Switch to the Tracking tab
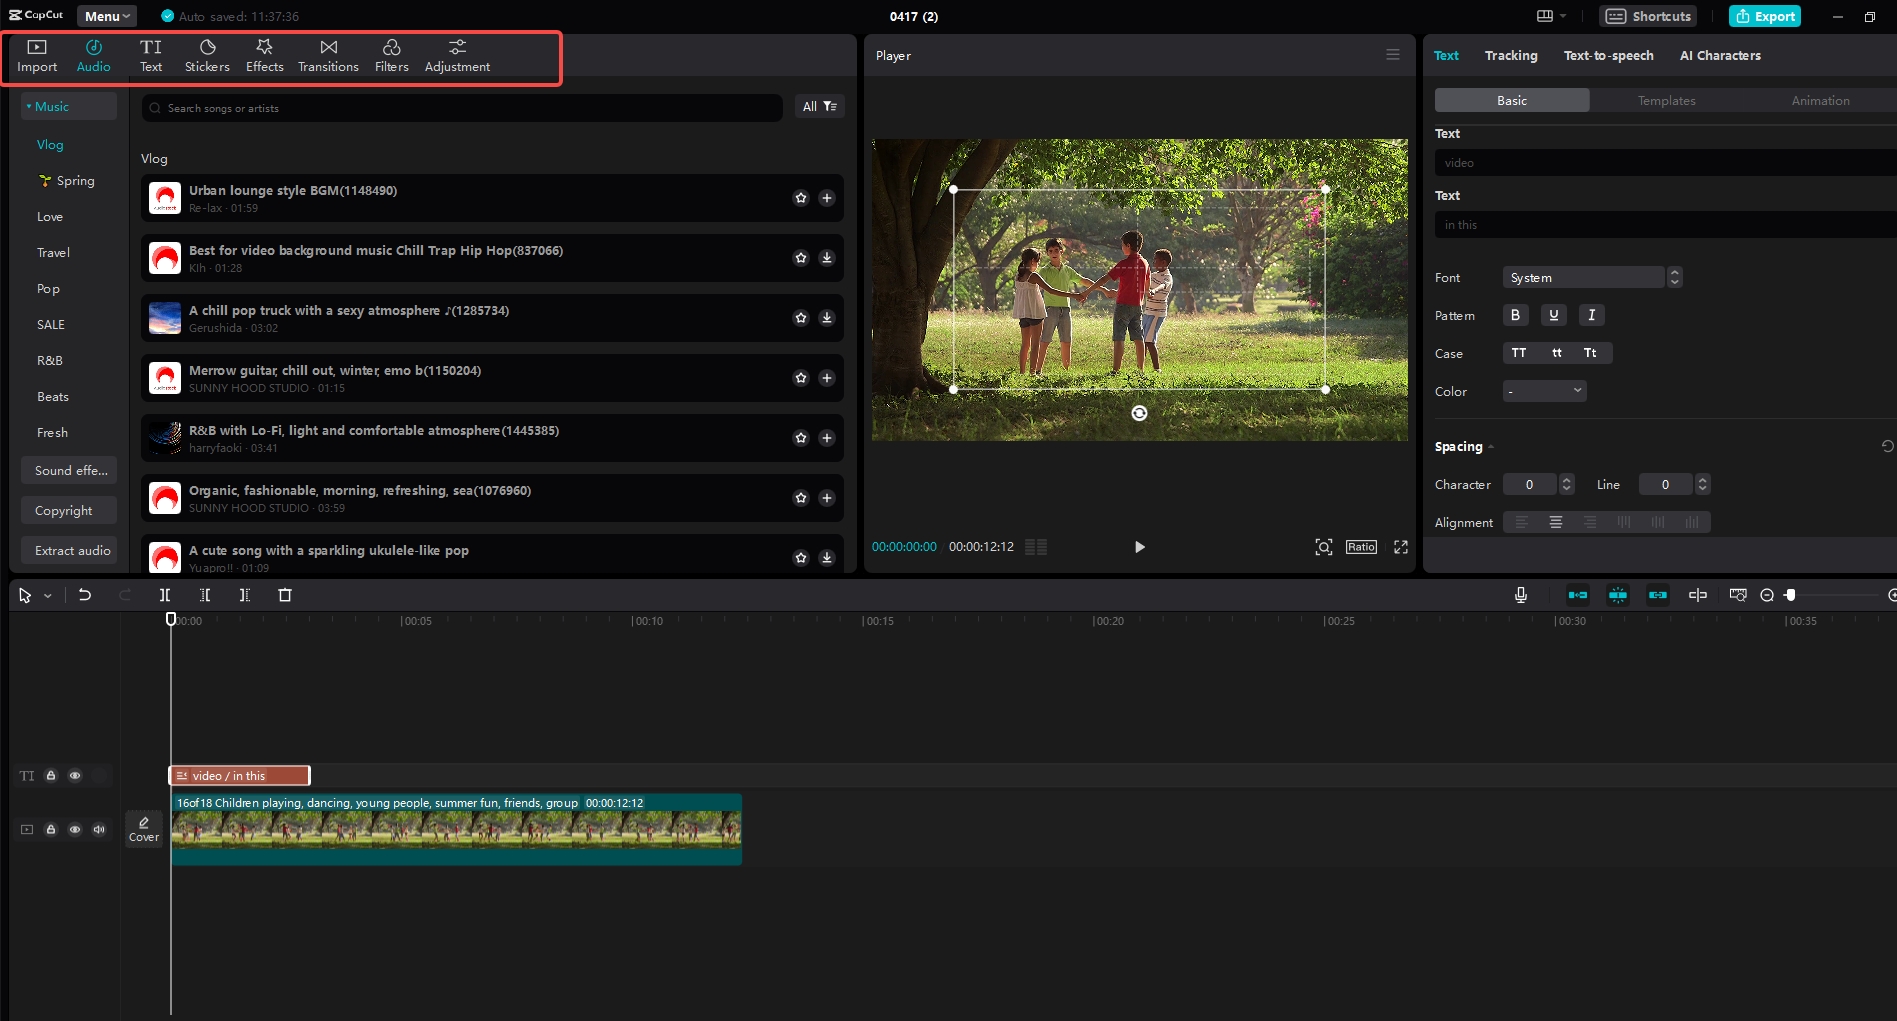The width and height of the screenshot is (1897, 1021). (1511, 55)
